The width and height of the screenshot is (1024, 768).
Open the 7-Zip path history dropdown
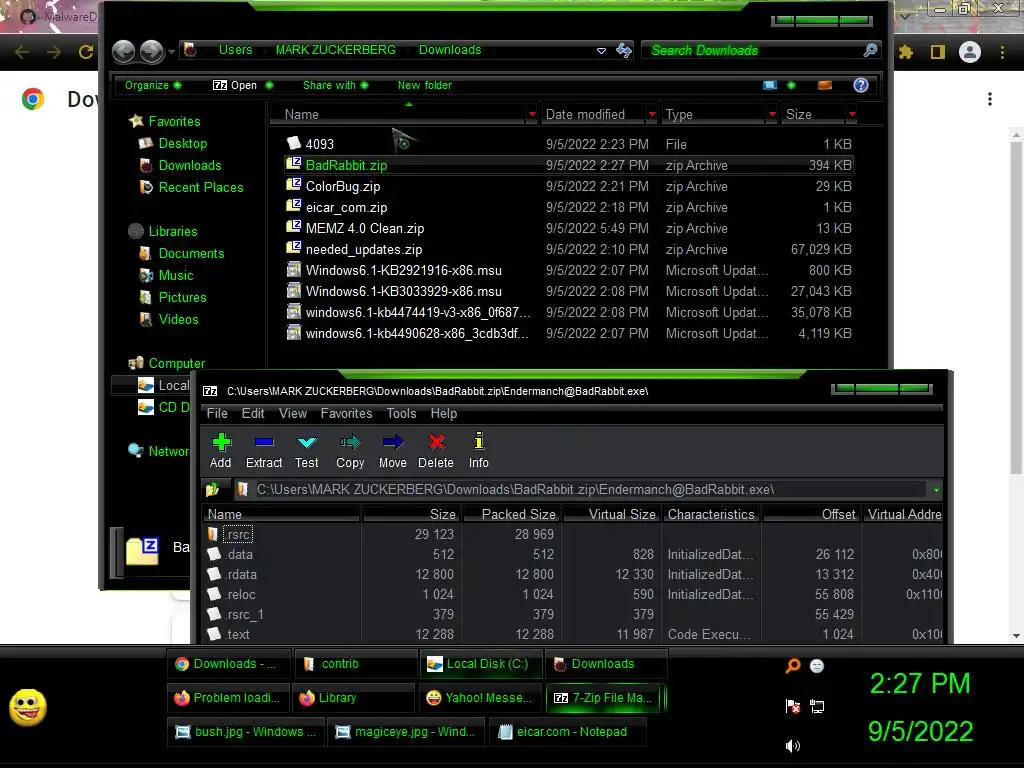pos(936,490)
